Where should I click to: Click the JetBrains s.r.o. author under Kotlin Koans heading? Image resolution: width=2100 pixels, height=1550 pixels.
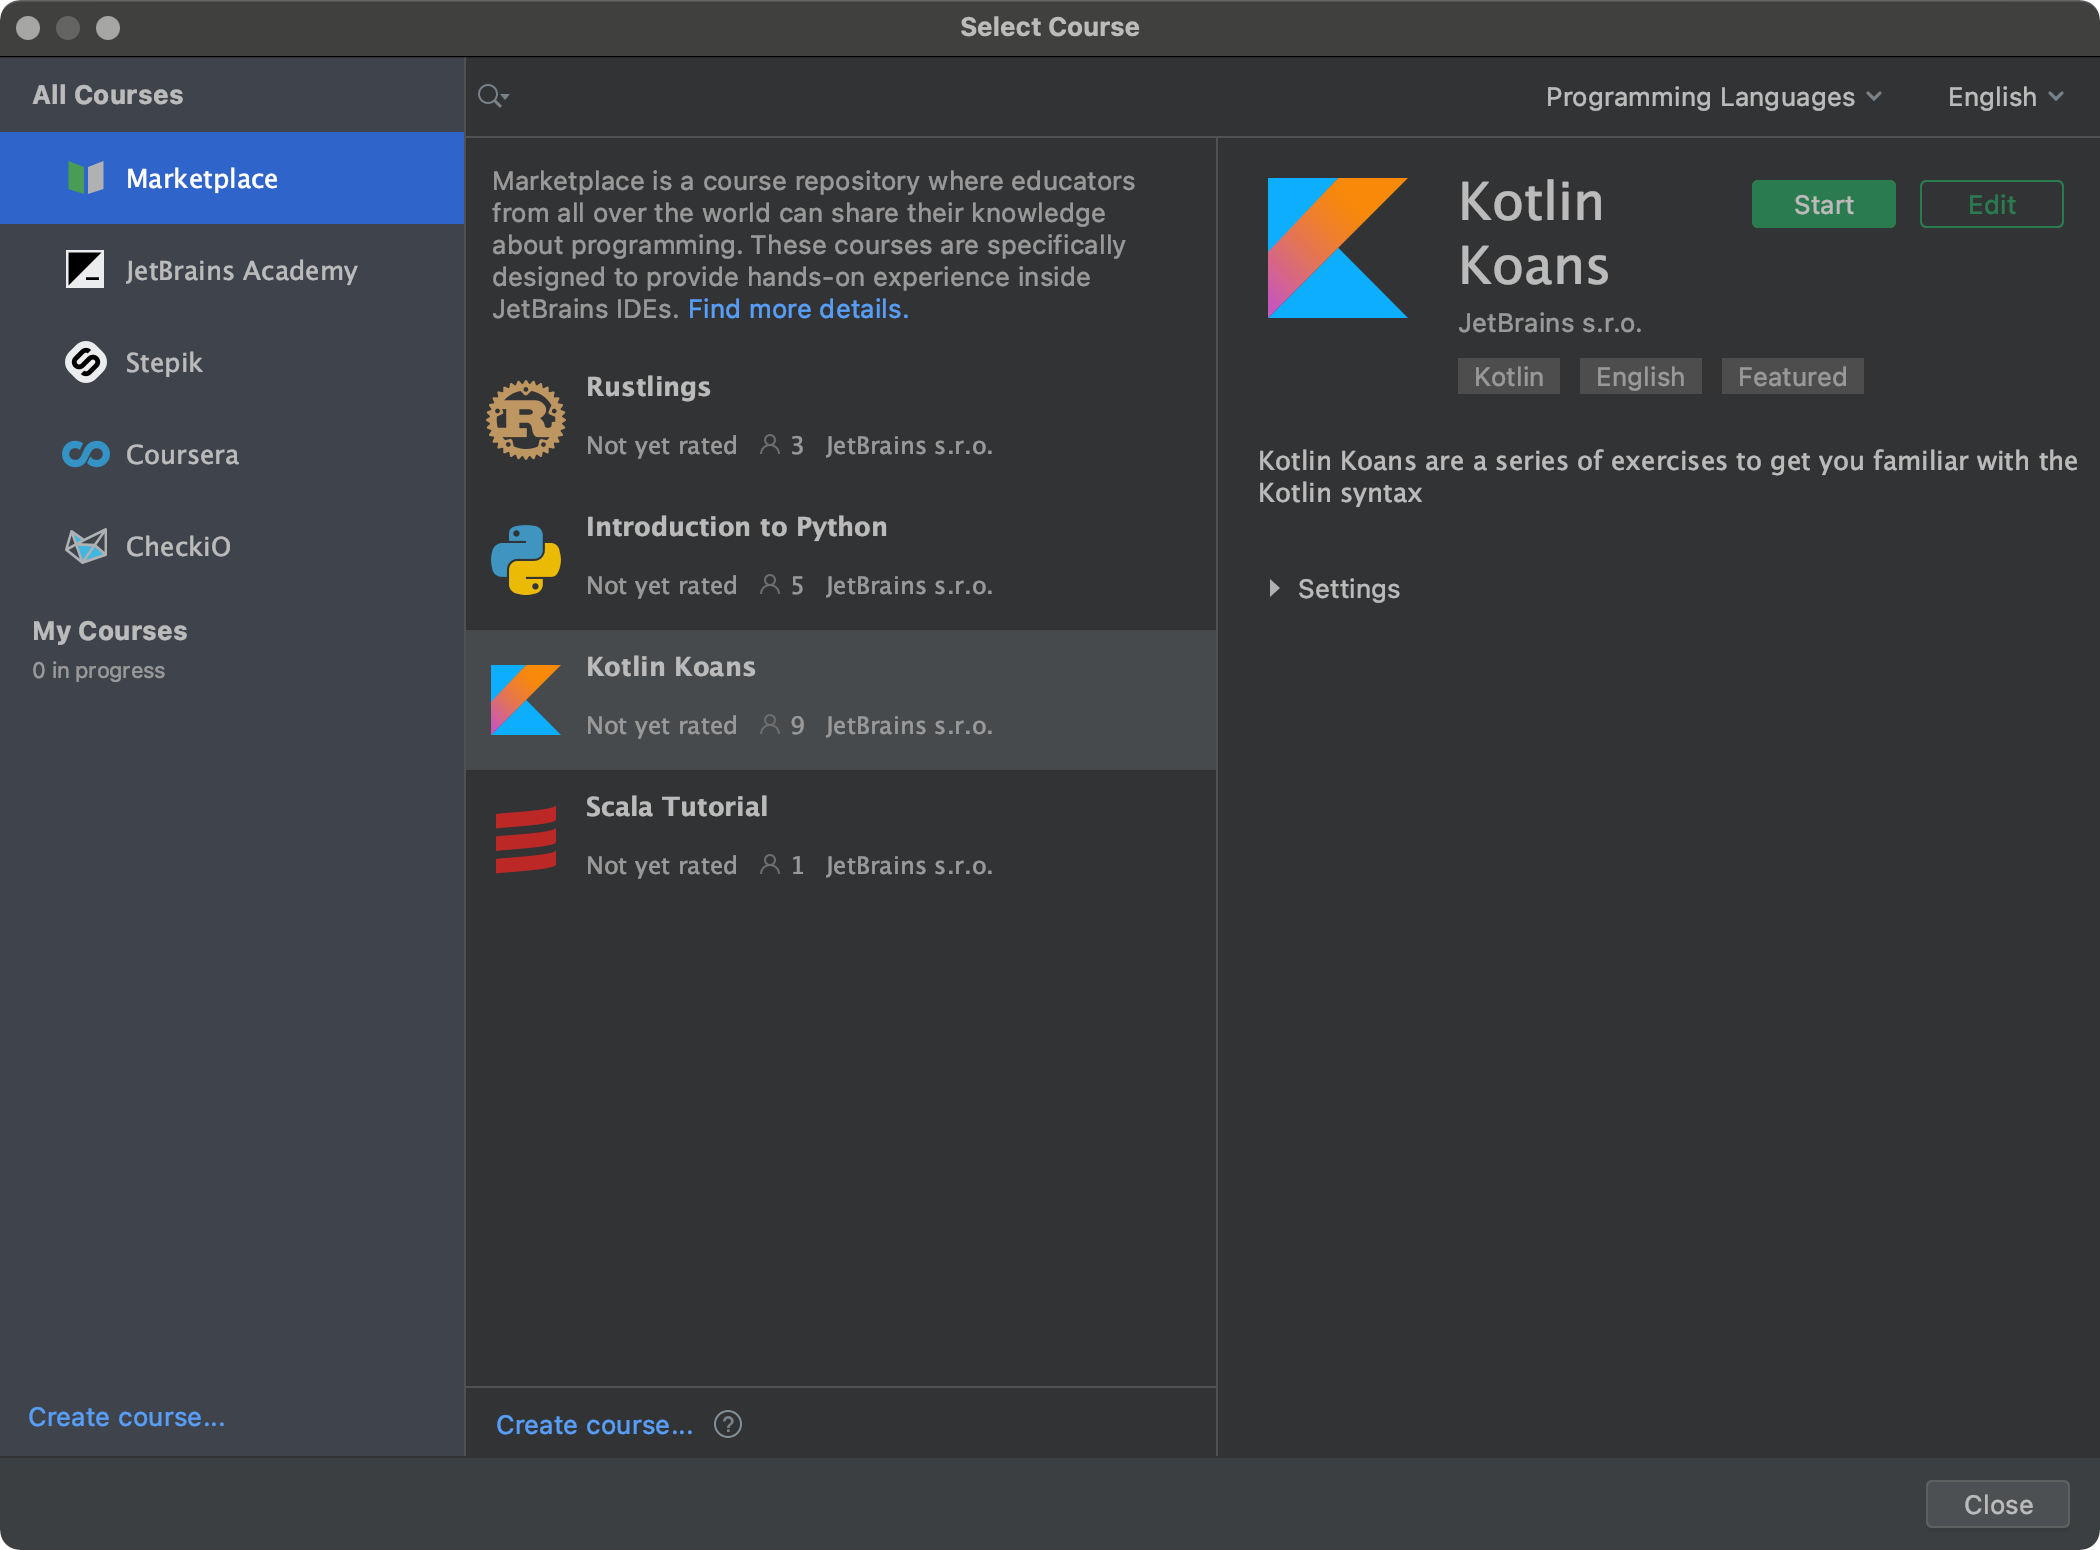[x=1550, y=323]
